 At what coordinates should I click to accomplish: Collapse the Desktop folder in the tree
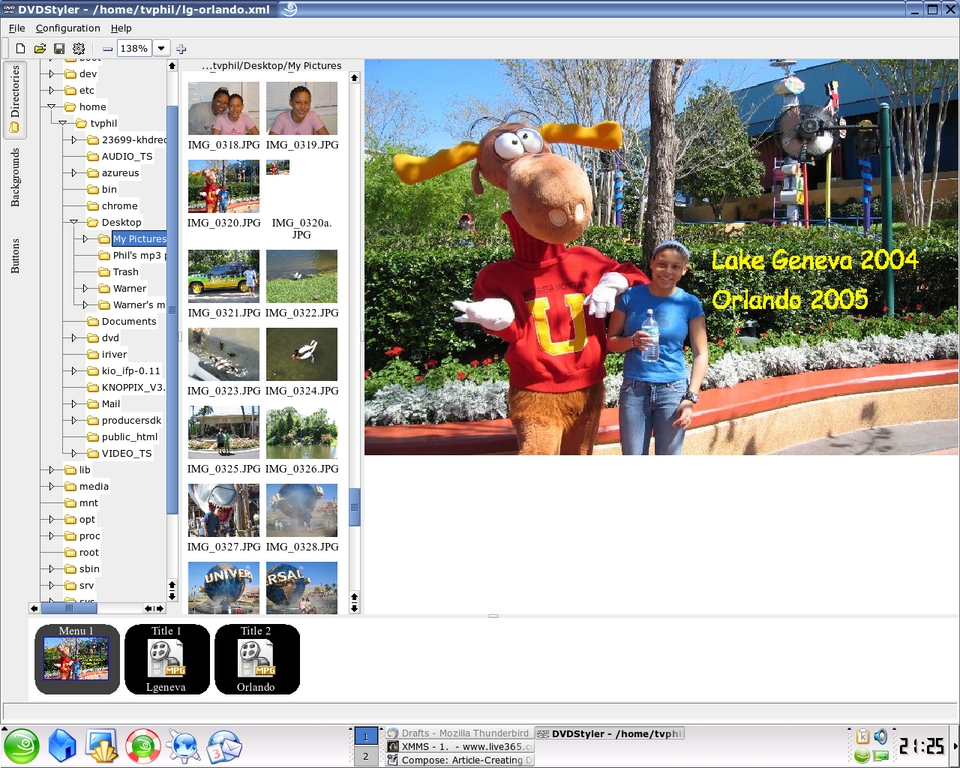click(75, 222)
